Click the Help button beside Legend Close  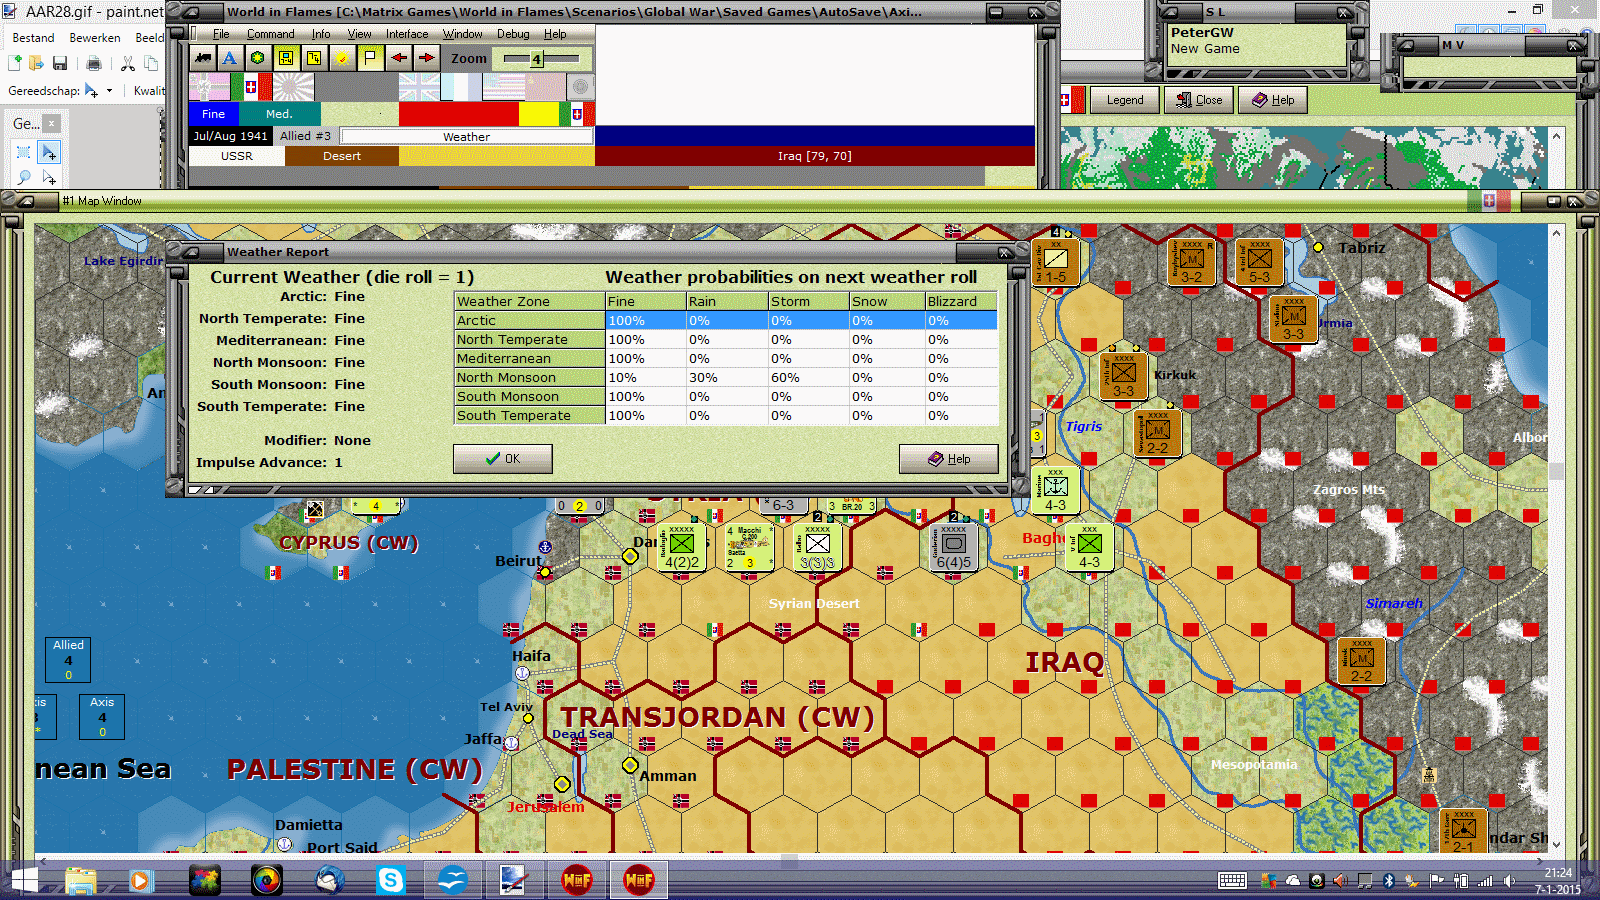click(1273, 100)
